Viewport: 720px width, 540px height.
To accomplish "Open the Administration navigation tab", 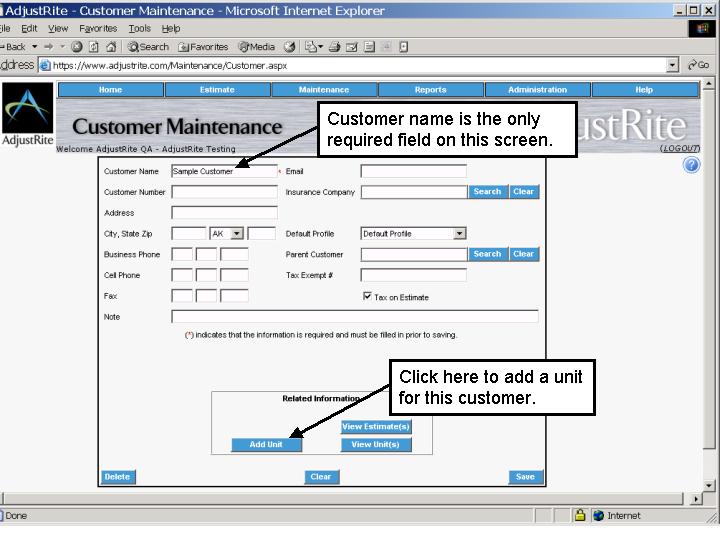I will pos(537,90).
